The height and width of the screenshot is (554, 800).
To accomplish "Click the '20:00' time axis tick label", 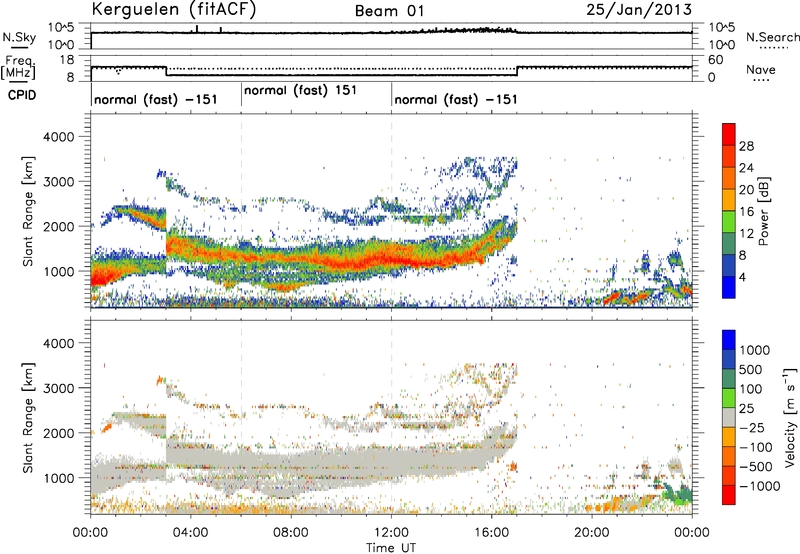I will (592, 533).
